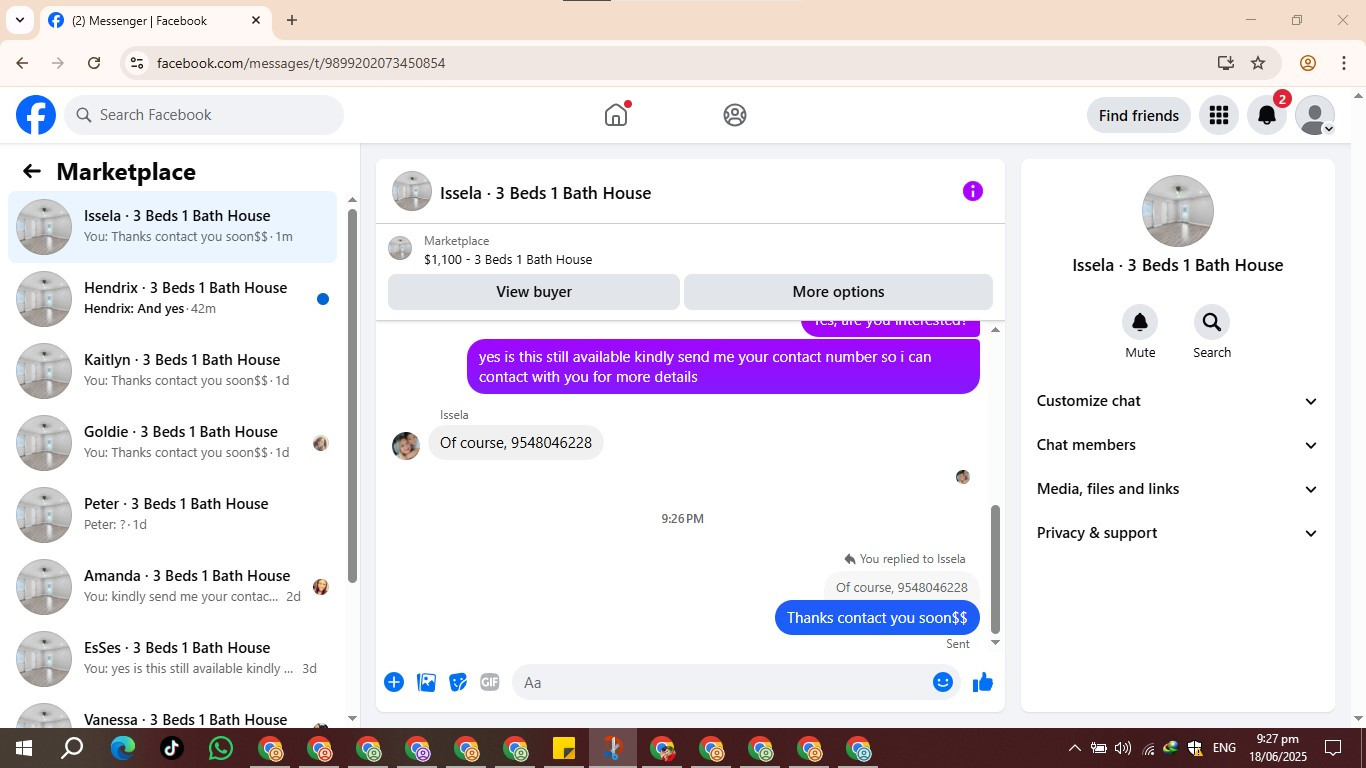
Task: Open the Issela conversation in the list
Action: pos(173,227)
